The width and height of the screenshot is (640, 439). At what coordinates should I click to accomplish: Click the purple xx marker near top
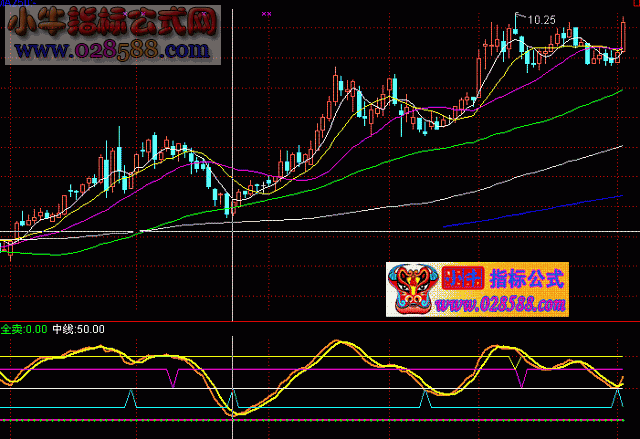(266, 14)
